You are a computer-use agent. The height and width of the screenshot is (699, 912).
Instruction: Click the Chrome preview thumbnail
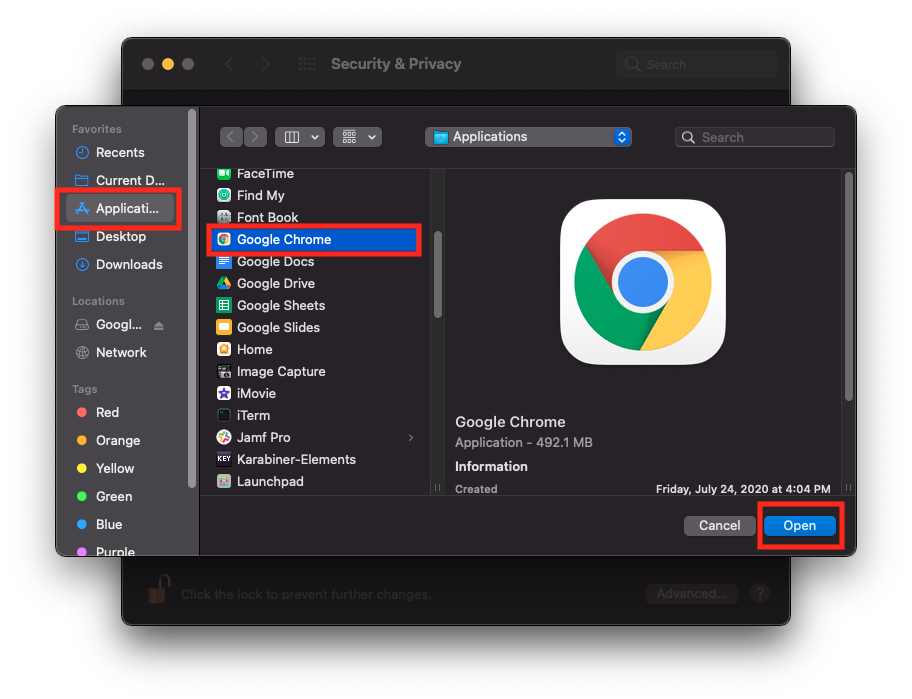tap(643, 282)
